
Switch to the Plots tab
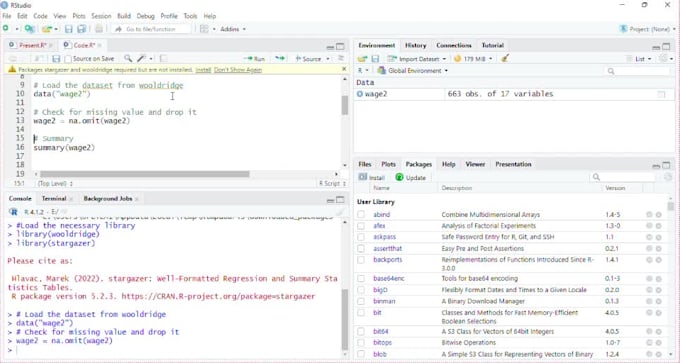tap(388, 164)
